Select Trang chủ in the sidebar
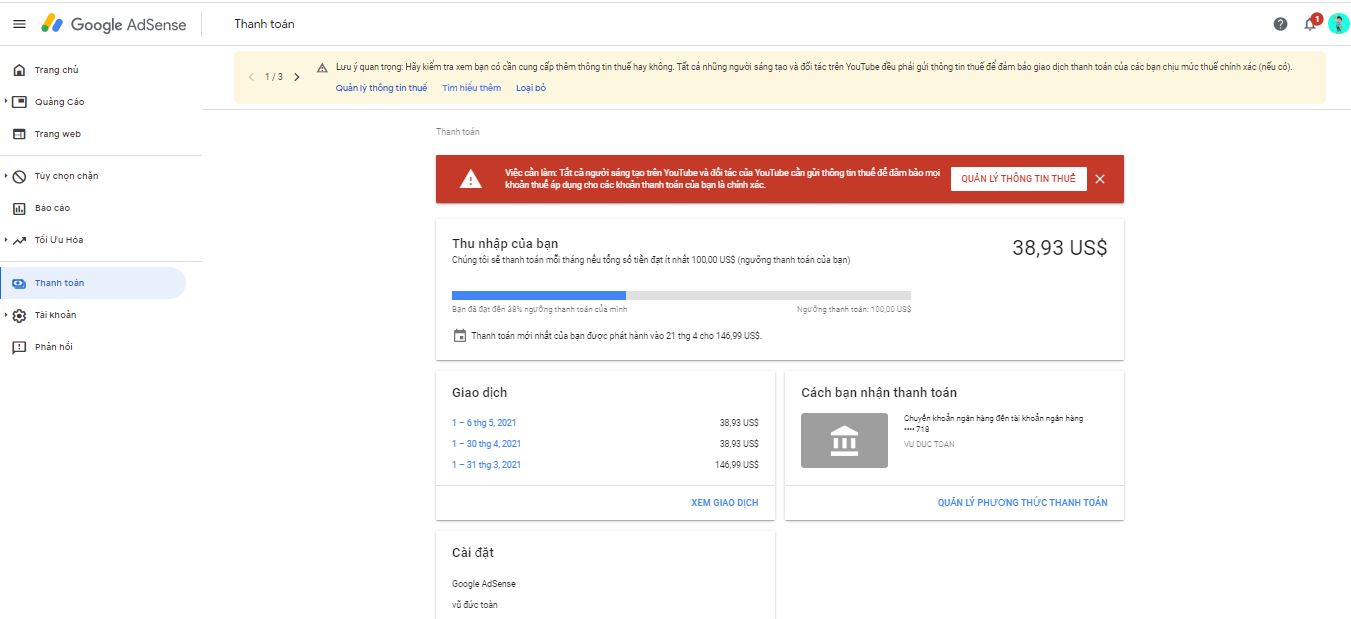This screenshot has height=619, width=1351. [56, 70]
